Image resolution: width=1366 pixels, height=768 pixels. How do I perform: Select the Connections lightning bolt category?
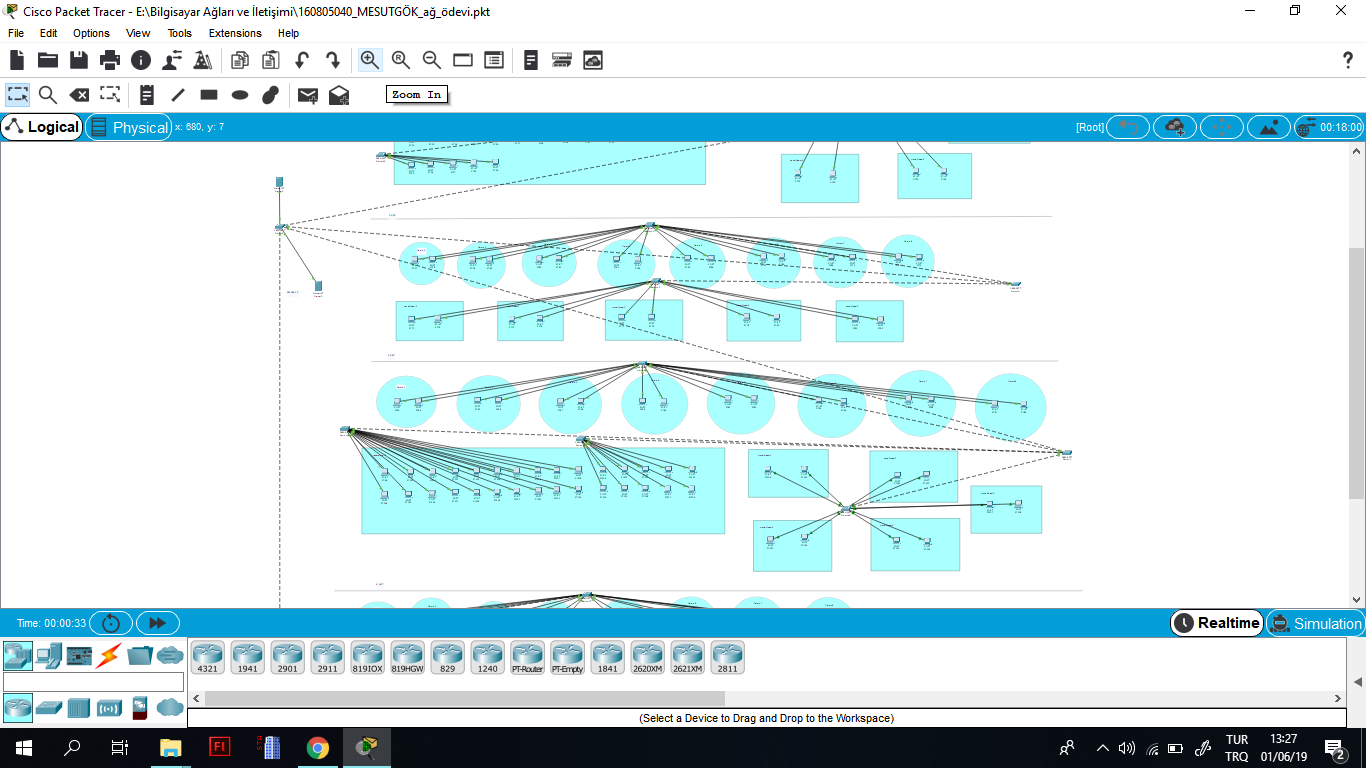point(108,656)
